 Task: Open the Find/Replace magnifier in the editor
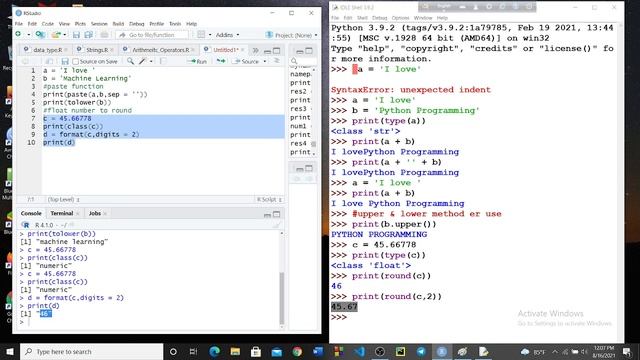pos(130,61)
